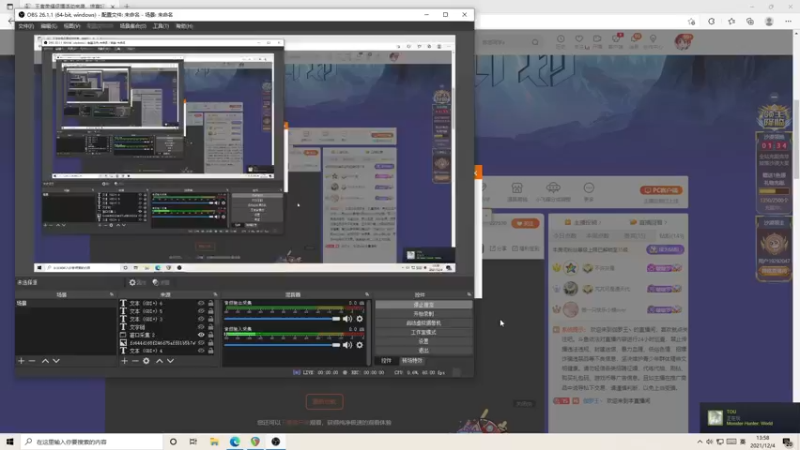Open the user avatar on webpage header

tap(683, 42)
